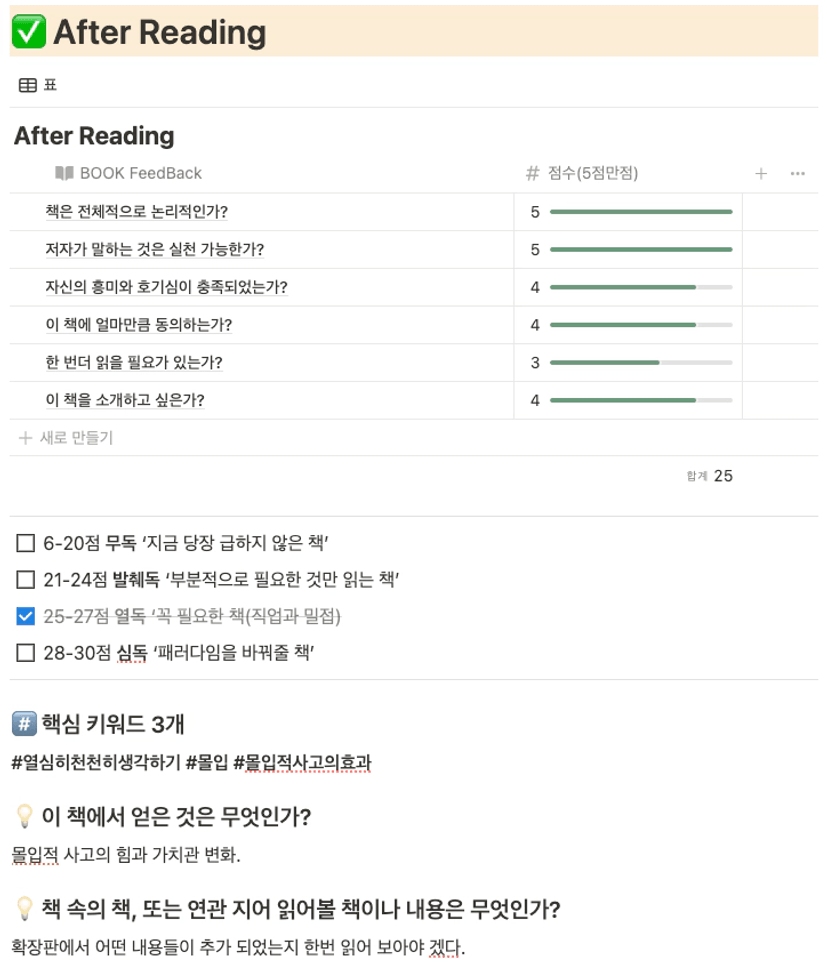This screenshot has width=827, height=970.
Task: Open the three-dot table options menu
Action: (797, 174)
